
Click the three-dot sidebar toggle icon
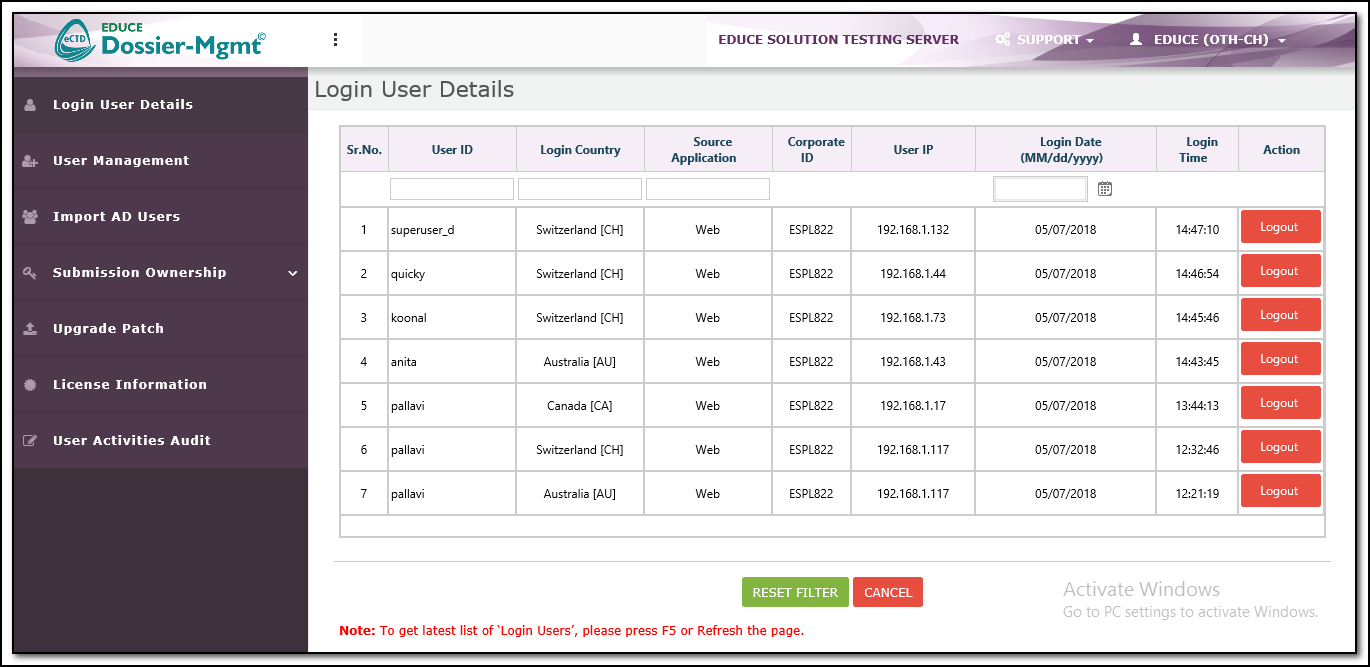coord(335,40)
